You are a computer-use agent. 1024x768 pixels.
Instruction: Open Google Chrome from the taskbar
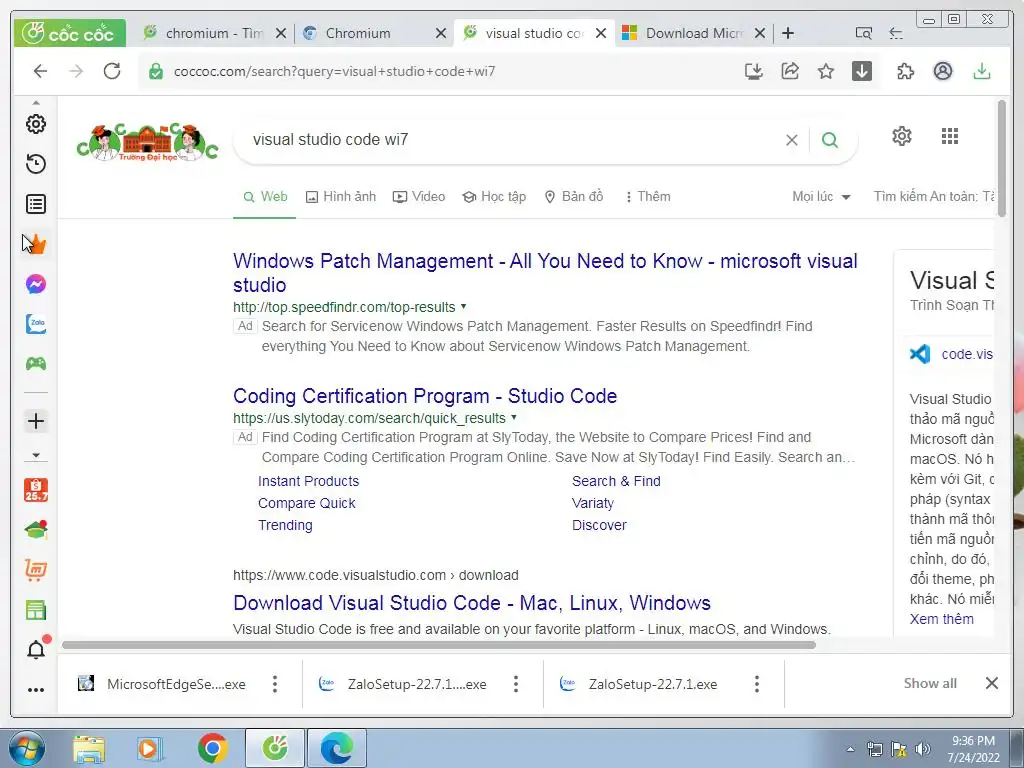(212, 748)
